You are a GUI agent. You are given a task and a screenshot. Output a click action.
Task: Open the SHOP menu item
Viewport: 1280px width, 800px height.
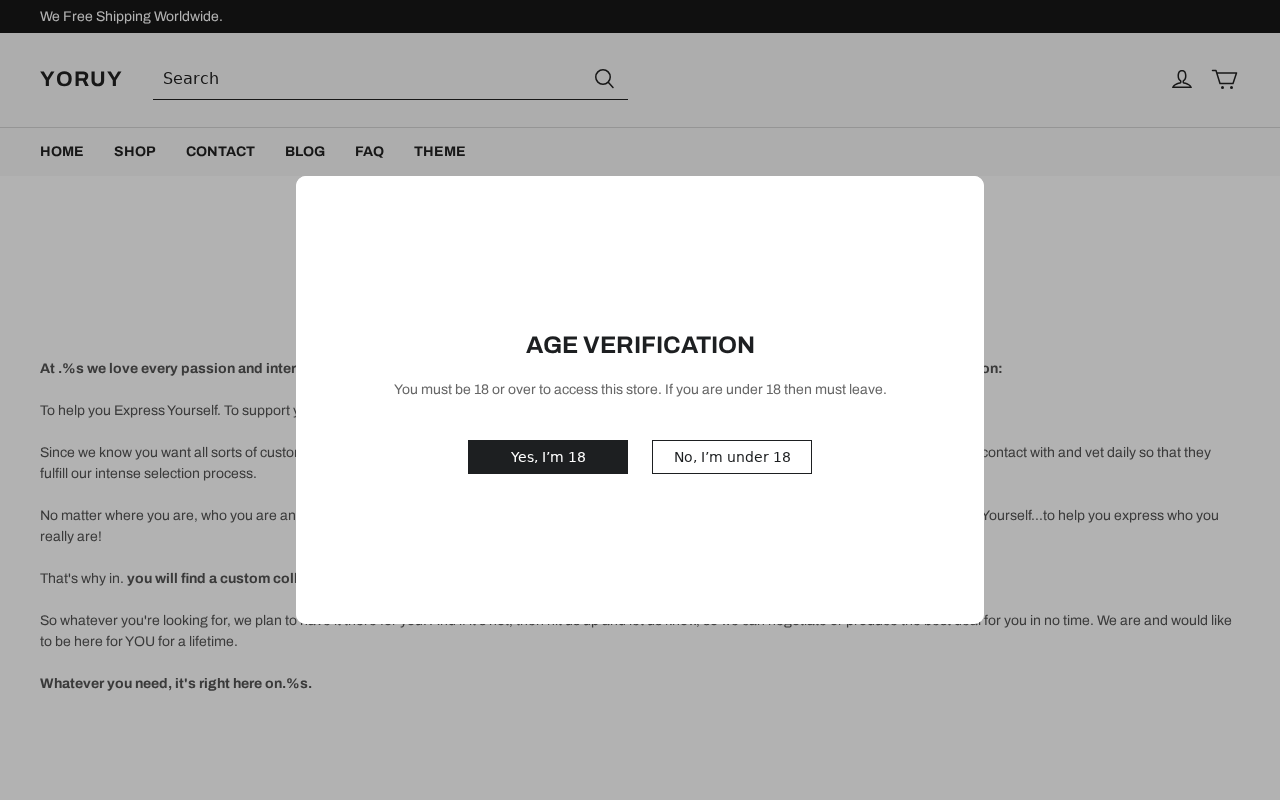(135, 152)
